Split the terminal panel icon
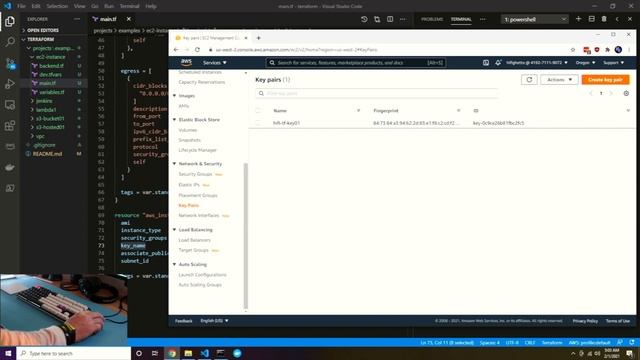The width and height of the screenshot is (640, 360). [591, 19]
